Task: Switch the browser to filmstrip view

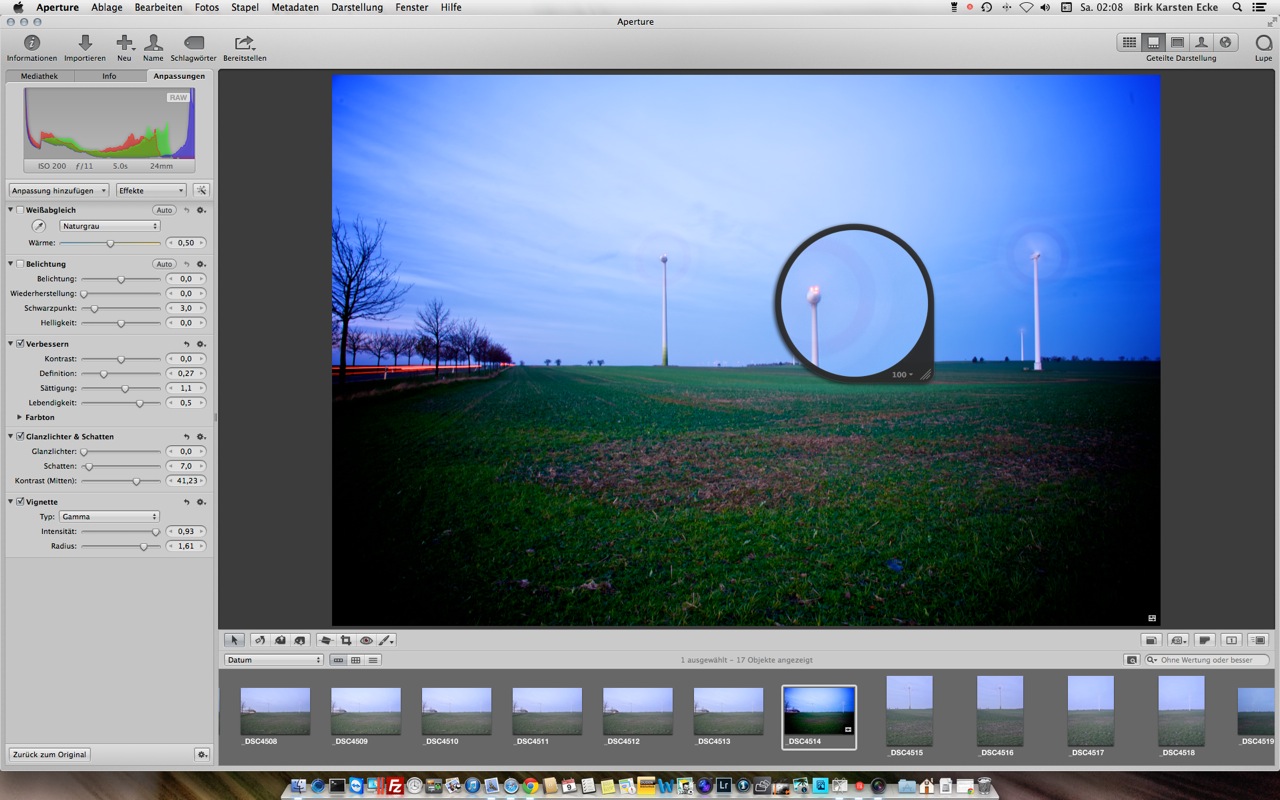Action: click(x=339, y=660)
